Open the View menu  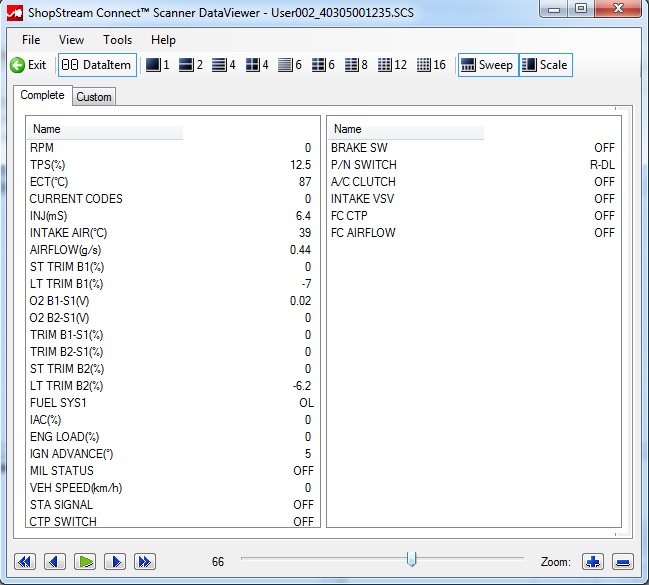(x=71, y=40)
